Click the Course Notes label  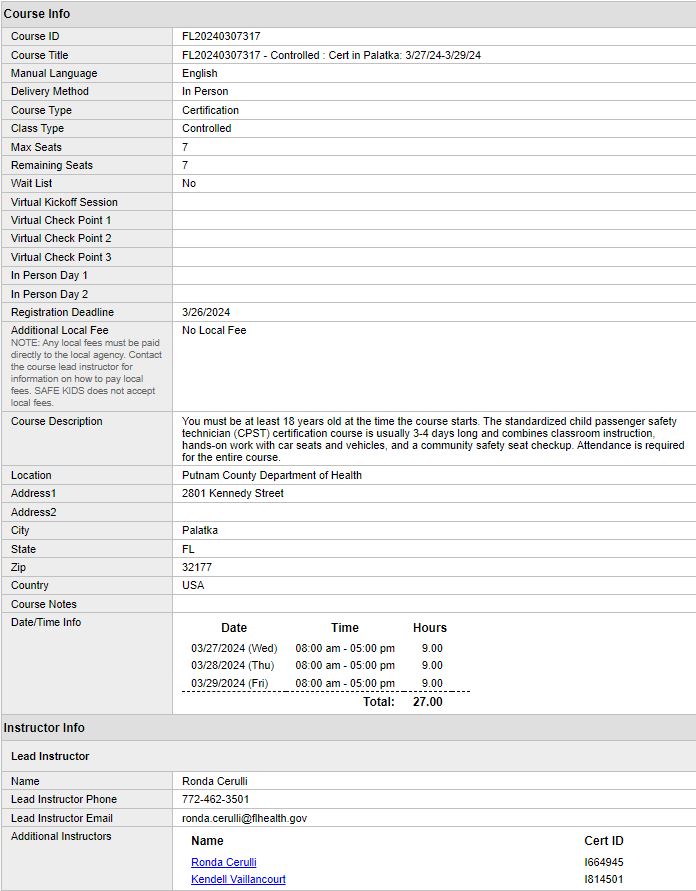point(44,604)
